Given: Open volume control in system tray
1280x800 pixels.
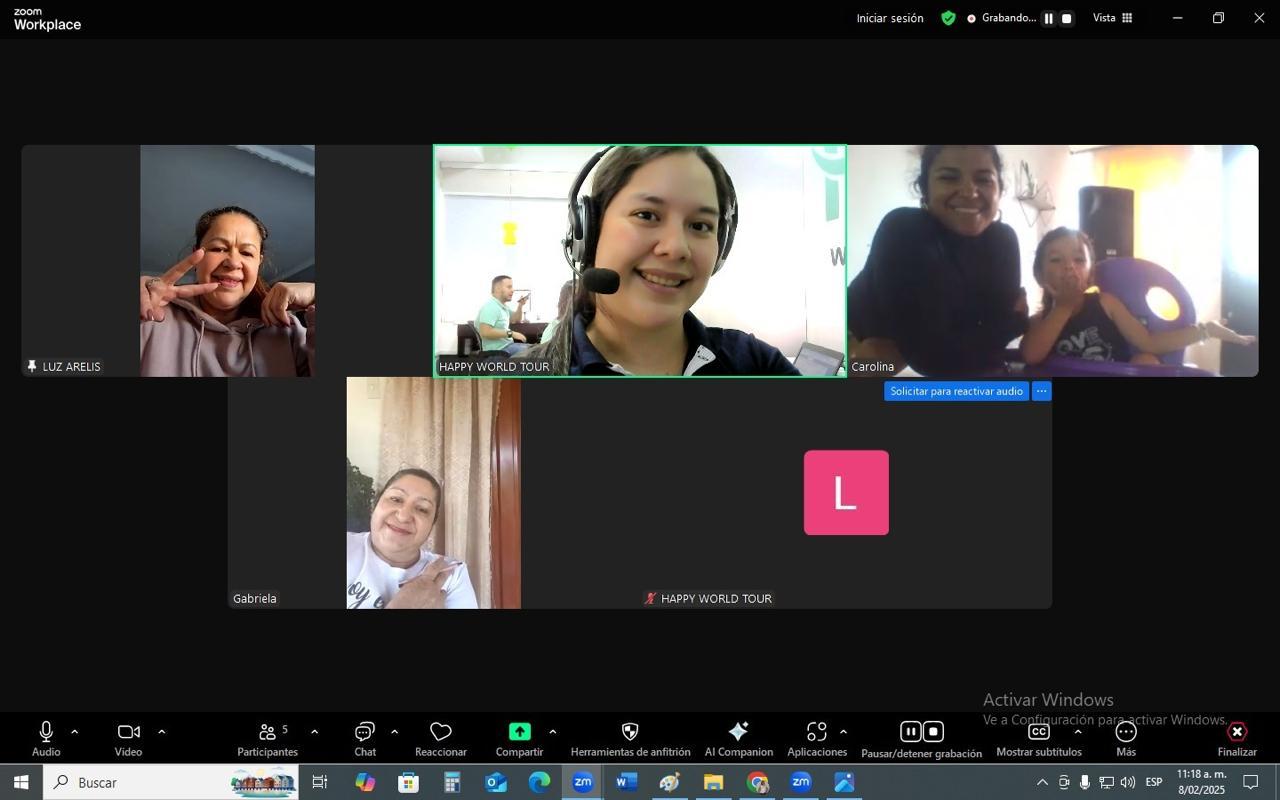Looking at the screenshot, I should pos(1128,782).
